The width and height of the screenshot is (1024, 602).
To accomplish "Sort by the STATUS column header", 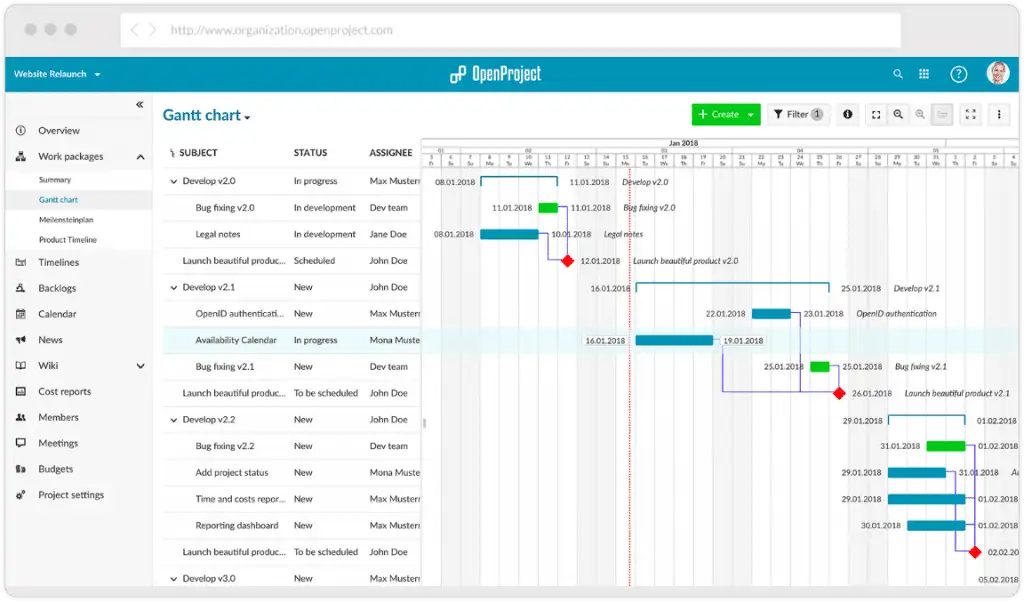I will click(310, 153).
